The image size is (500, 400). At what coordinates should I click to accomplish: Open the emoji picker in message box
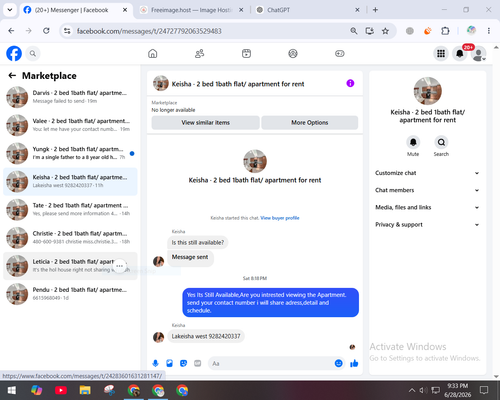coord(338,363)
